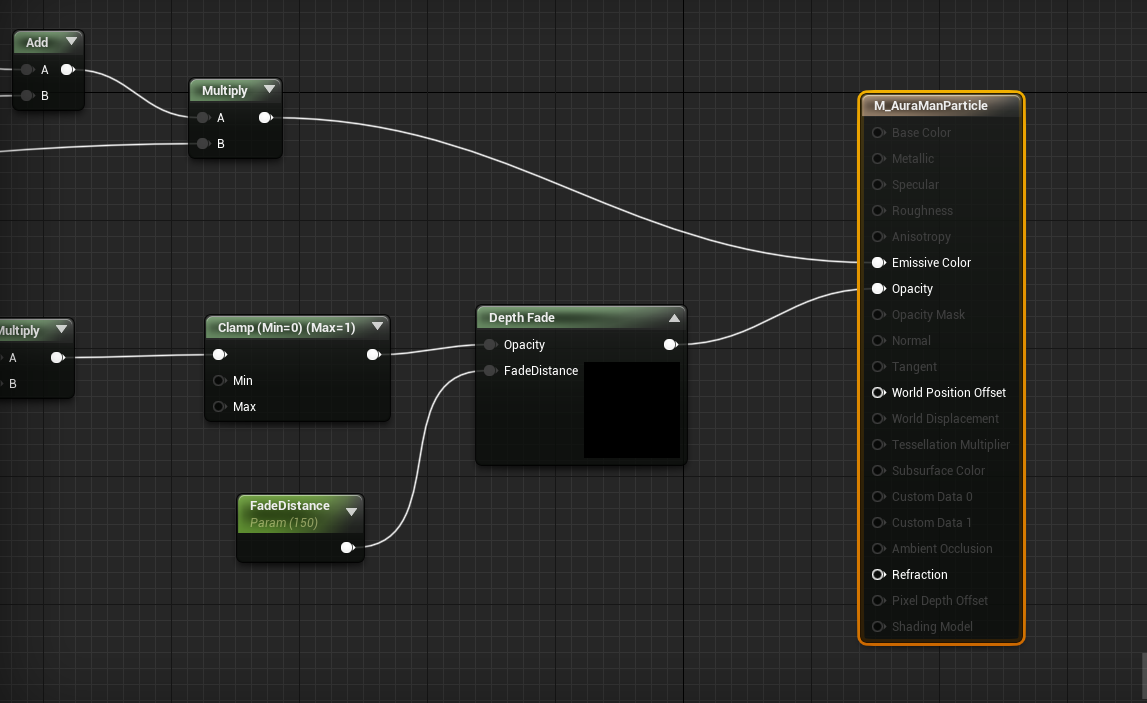Click the Base Color input pin
Viewport: 1147px width, 703px height.
pos(879,132)
